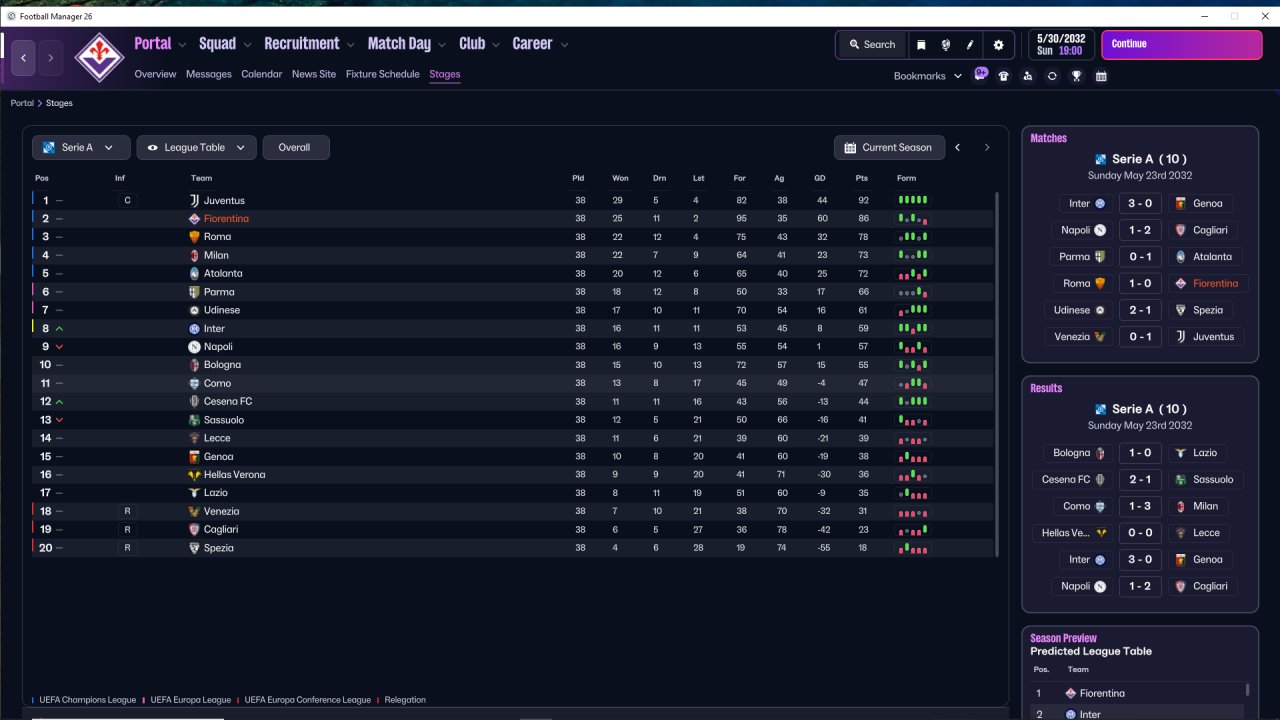This screenshot has width=1280, height=720.
Task: Click the calendar shortcut icon below Continue
Action: click(1101, 76)
